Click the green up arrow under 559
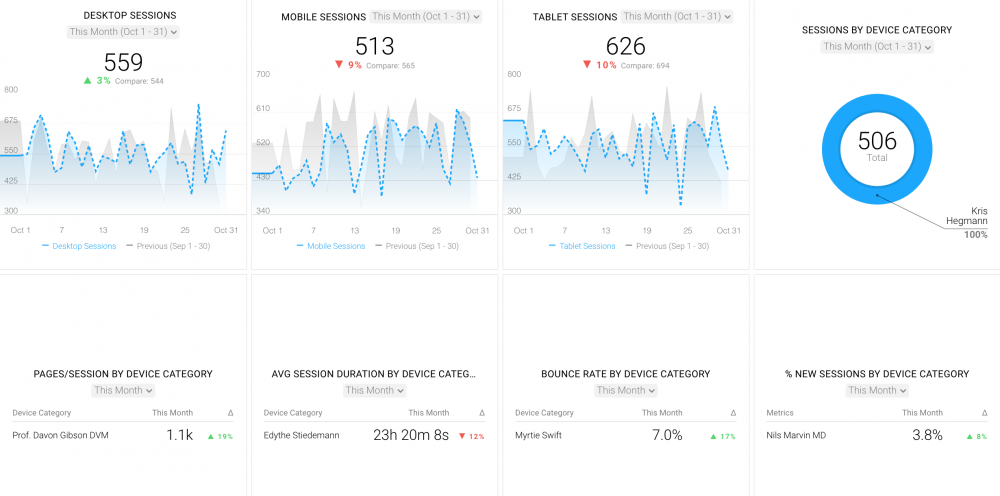 [x=87, y=80]
